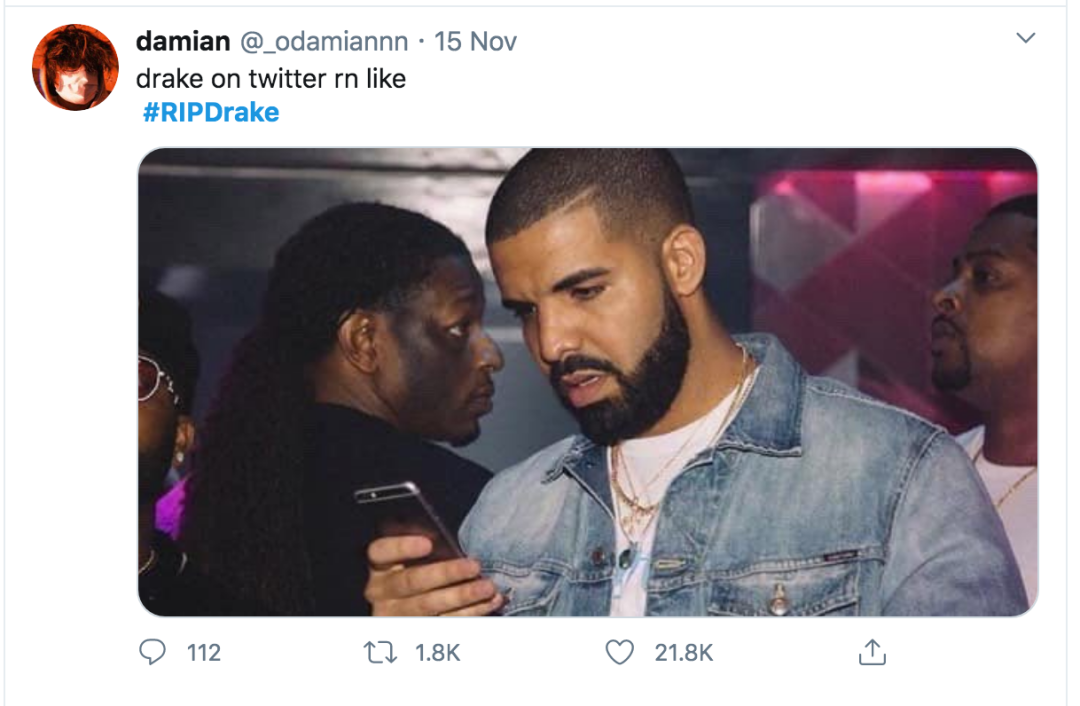Click the display name "damian"
The image size is (1080, 706).
(x=184, y=41)
